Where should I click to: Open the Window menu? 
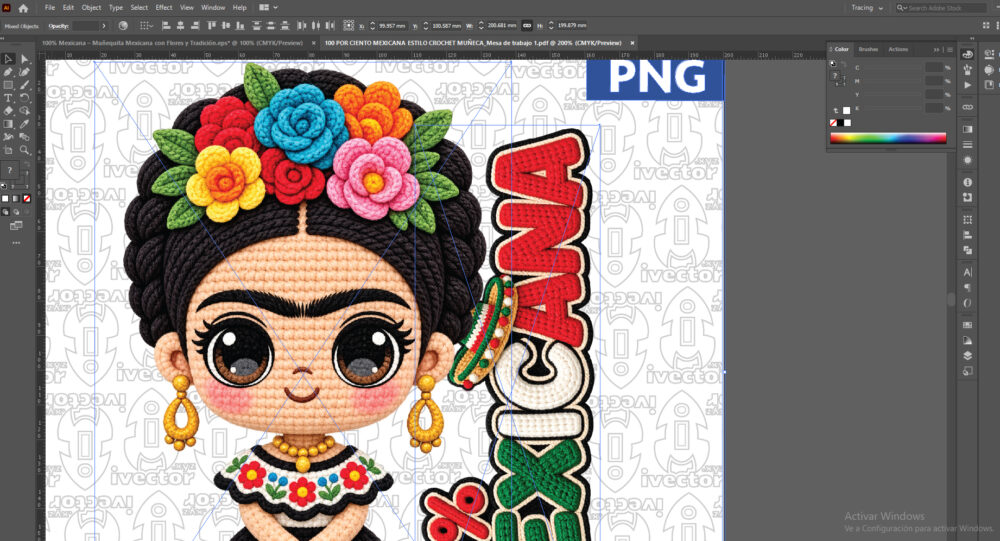tap(213, 8)
